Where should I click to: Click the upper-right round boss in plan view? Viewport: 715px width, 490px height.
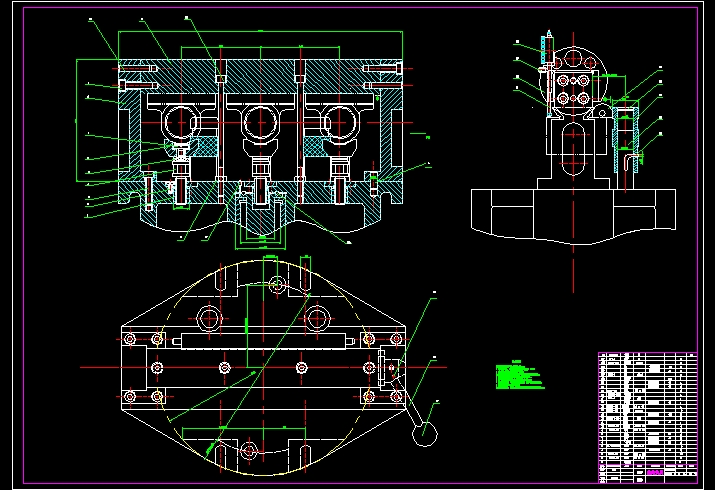tap(317, 318)
